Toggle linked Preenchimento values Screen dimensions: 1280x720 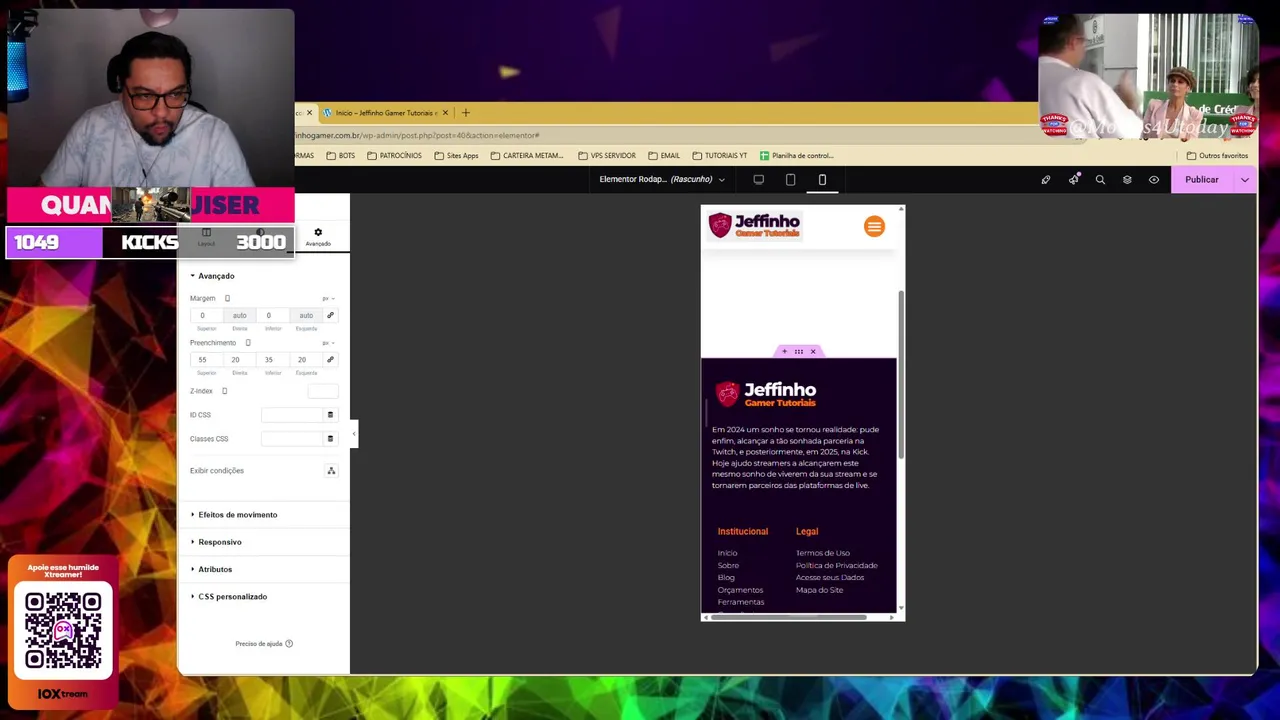330,360
